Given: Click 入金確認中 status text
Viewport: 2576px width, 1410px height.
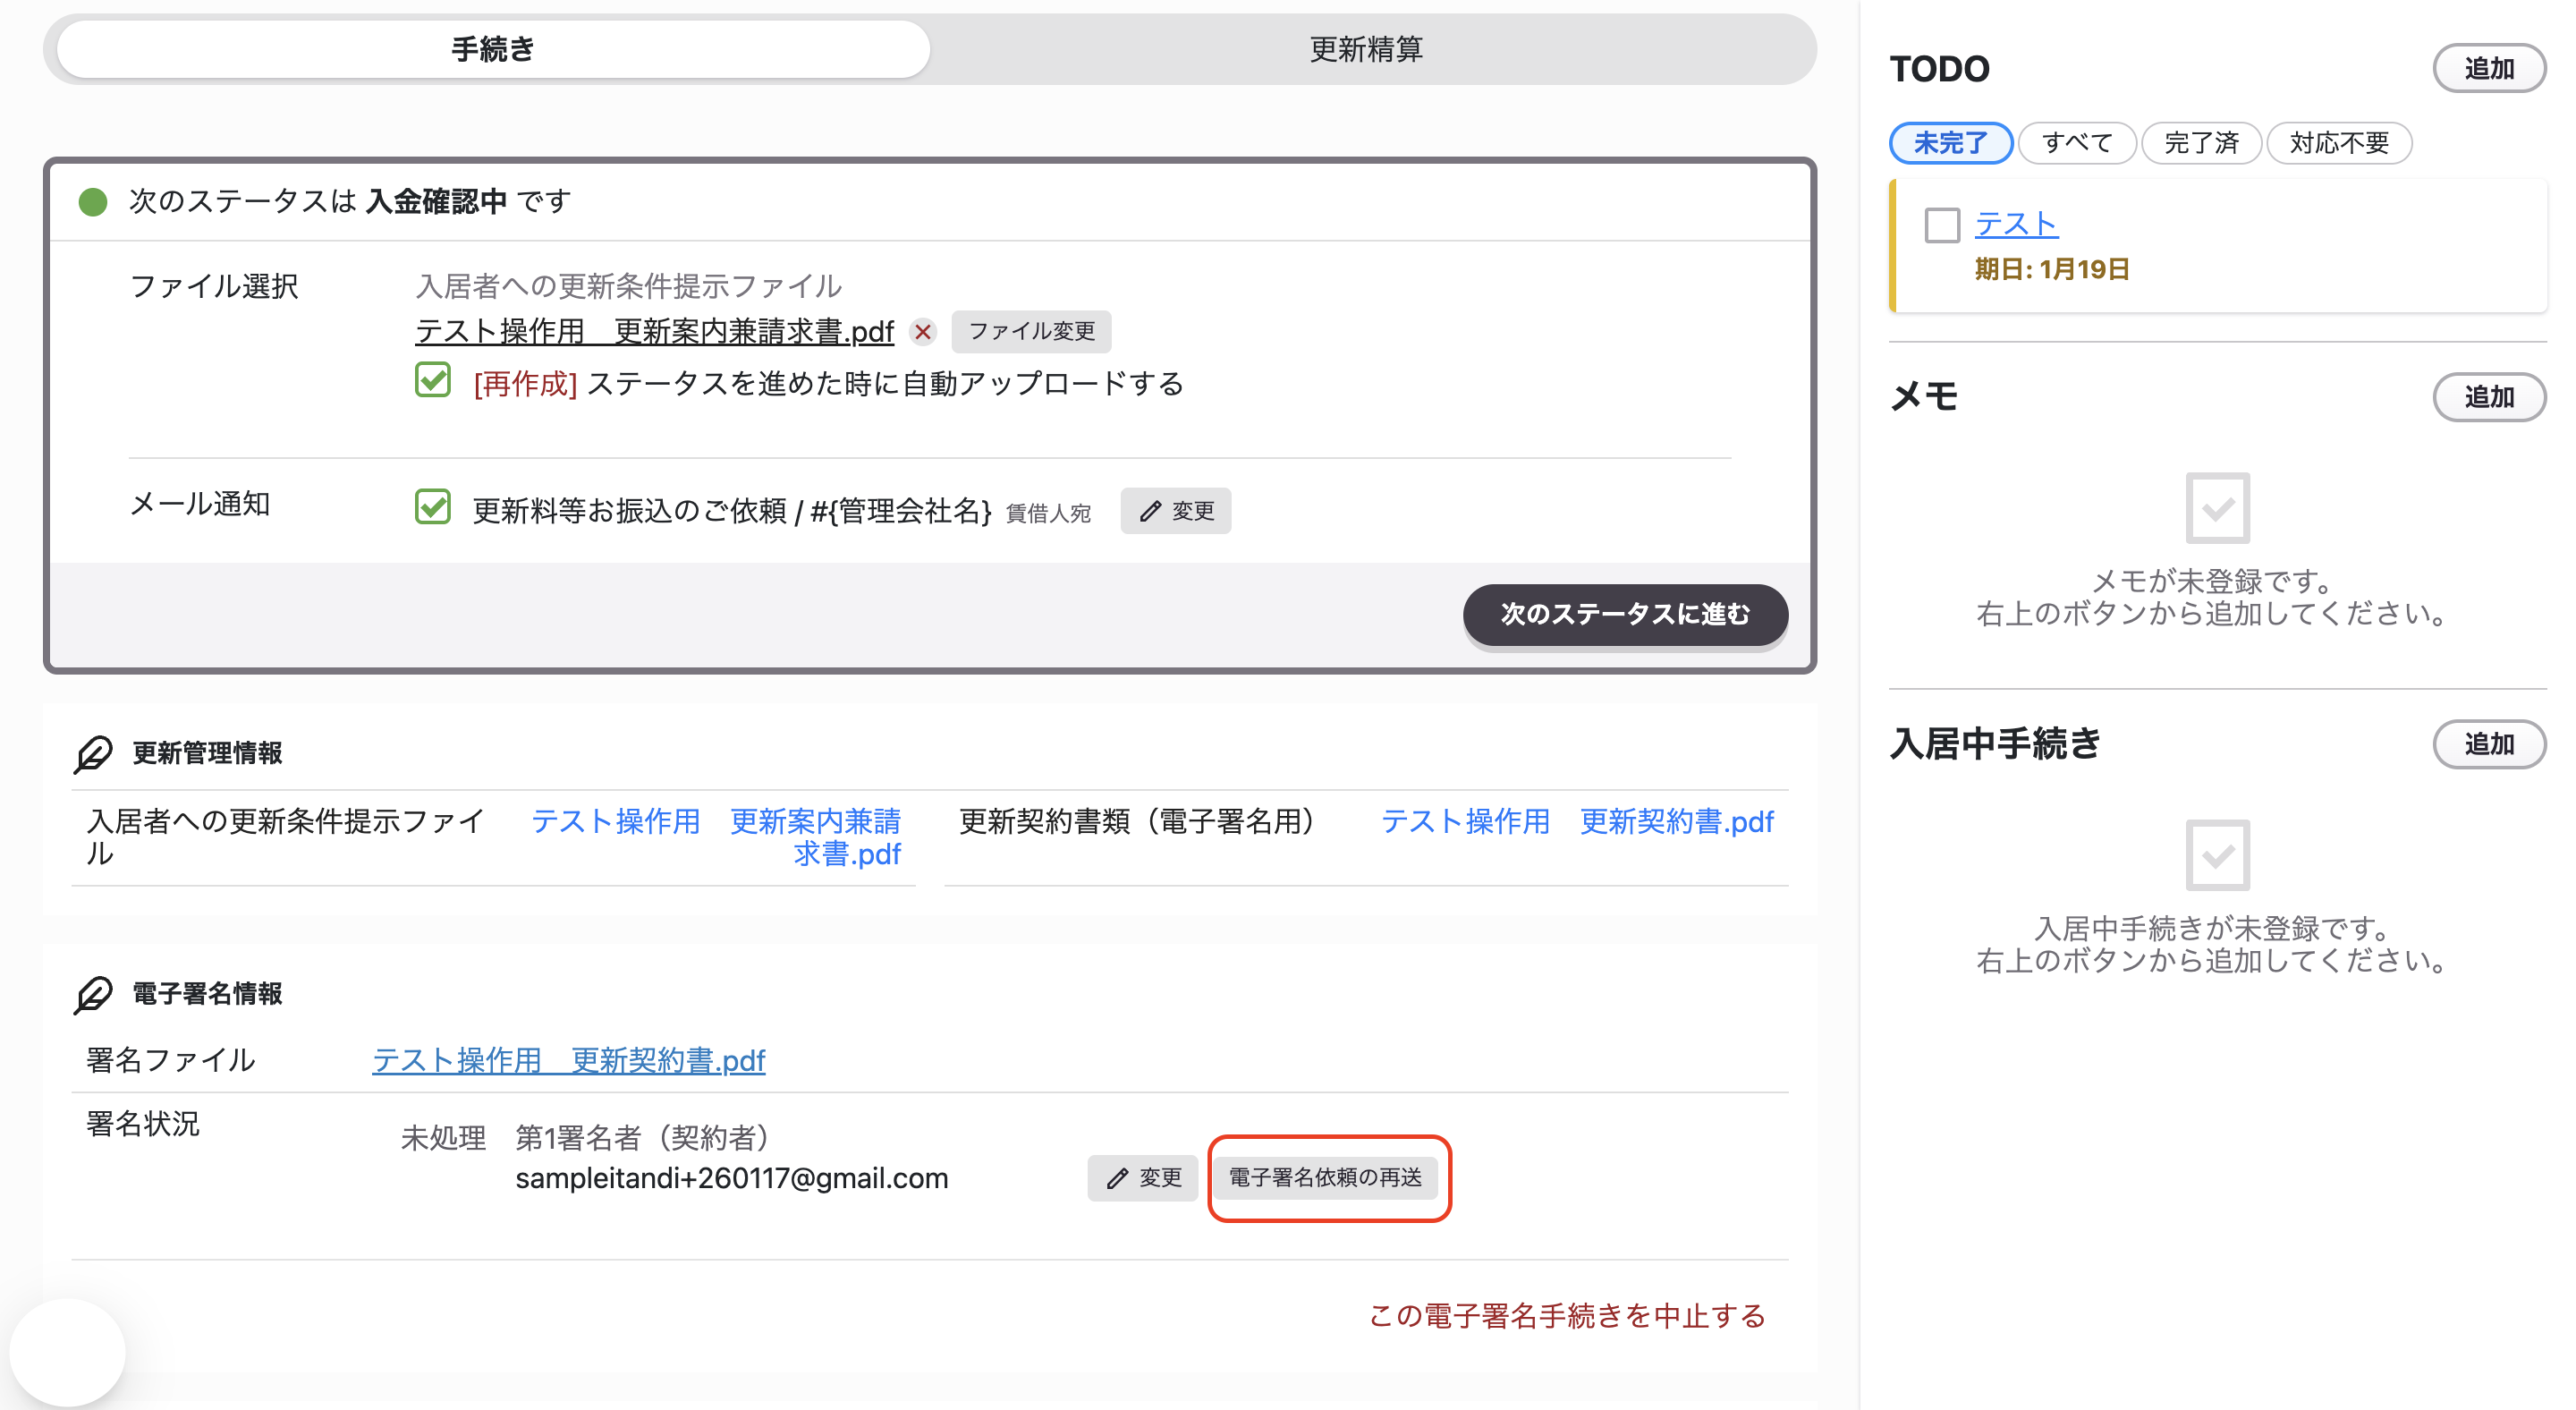Looking at the screenshot, I should point(436,202).
